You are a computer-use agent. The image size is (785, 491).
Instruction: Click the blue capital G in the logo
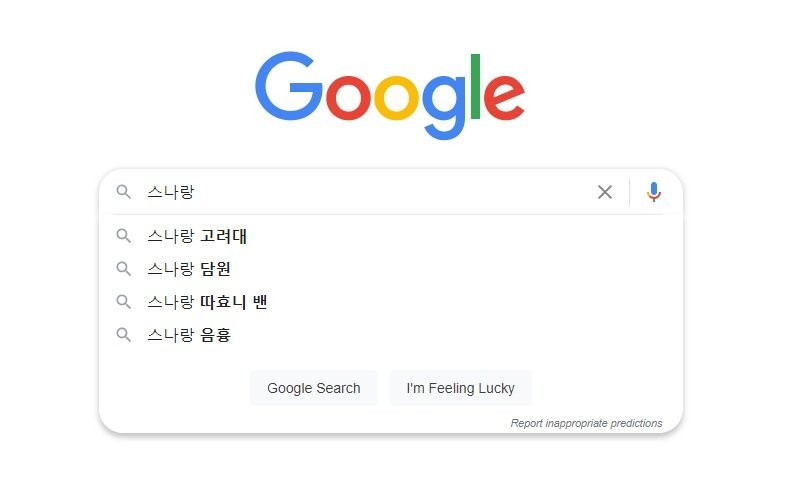[x=289, y=86]
